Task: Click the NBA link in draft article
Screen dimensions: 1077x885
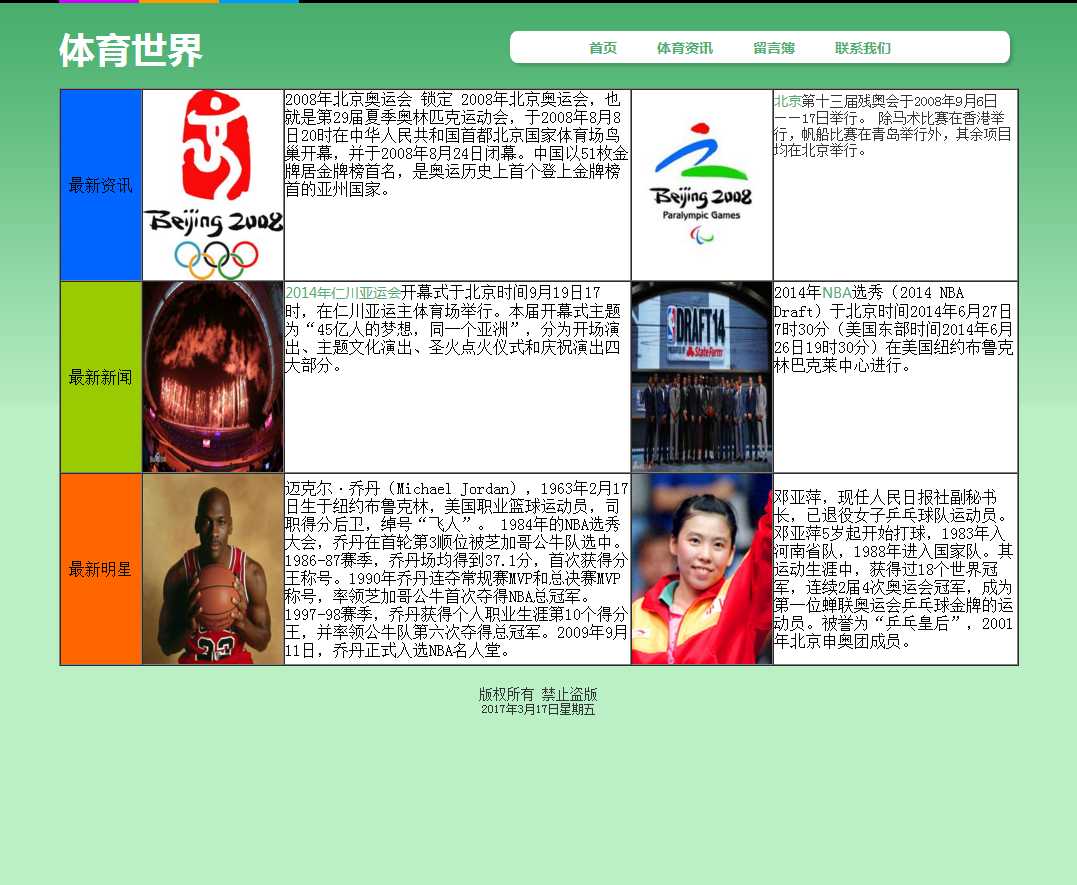Action: tap(837, 293)
